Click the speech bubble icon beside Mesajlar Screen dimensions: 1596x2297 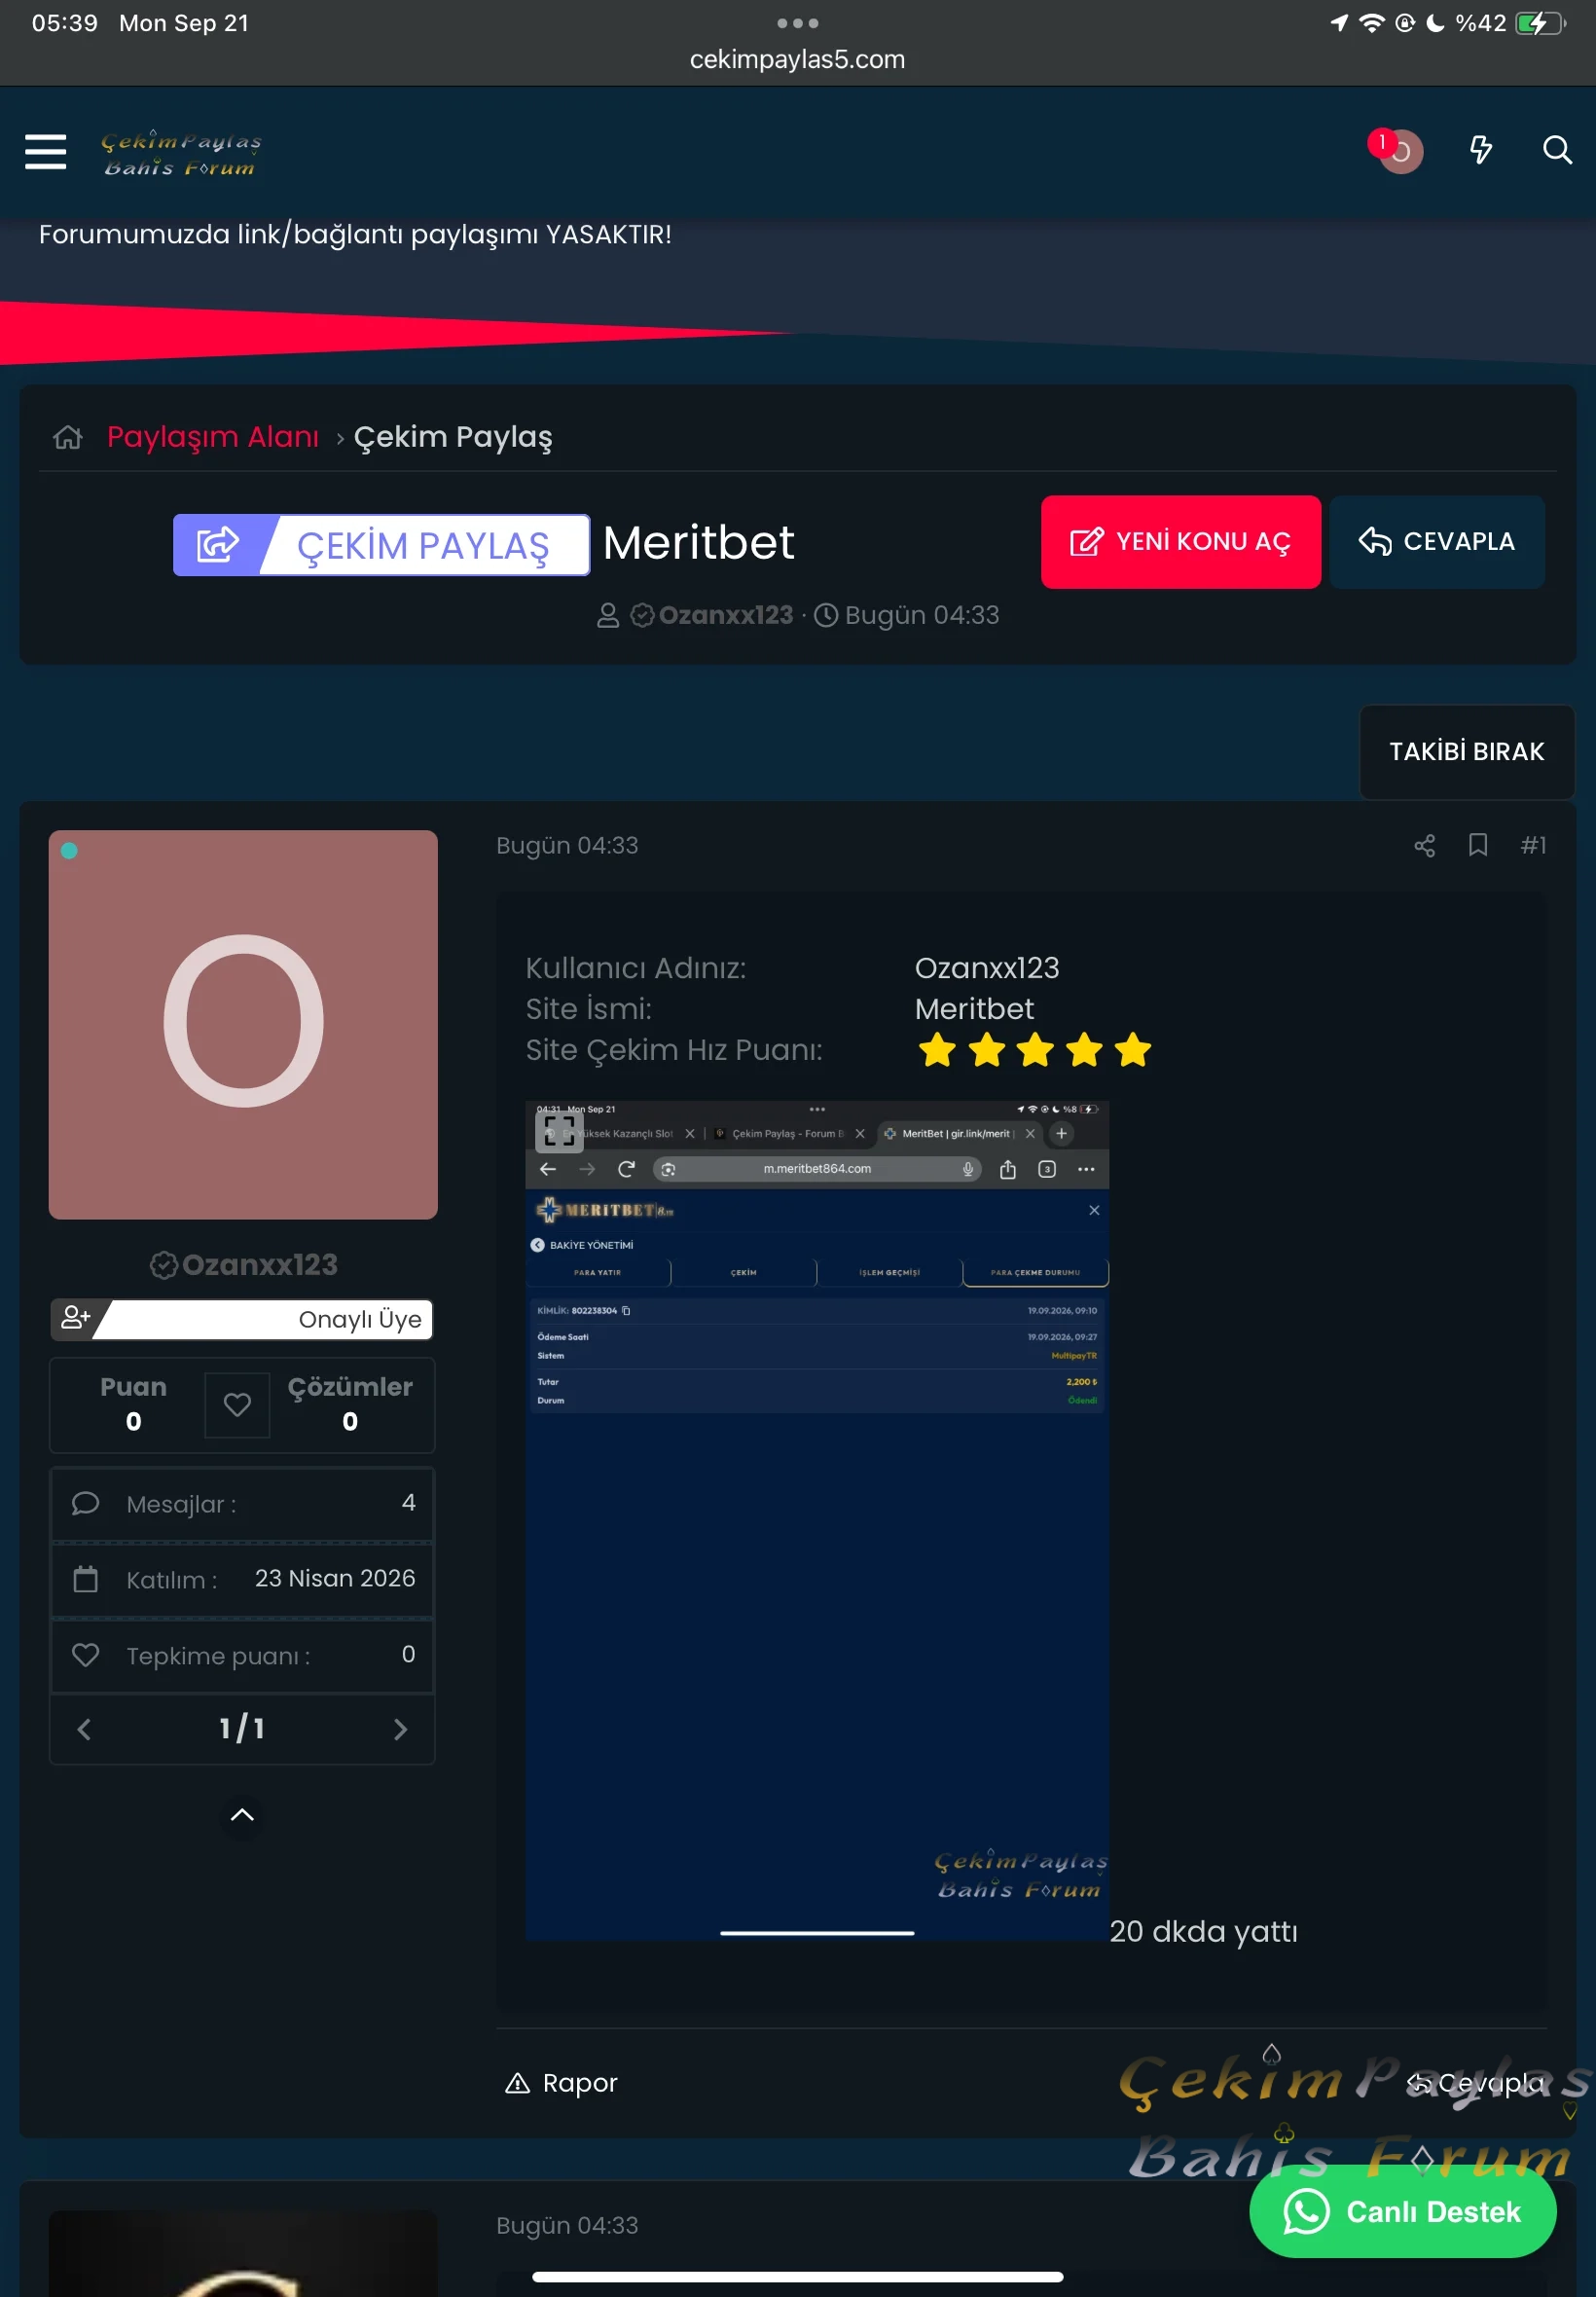click(86, 1503)
